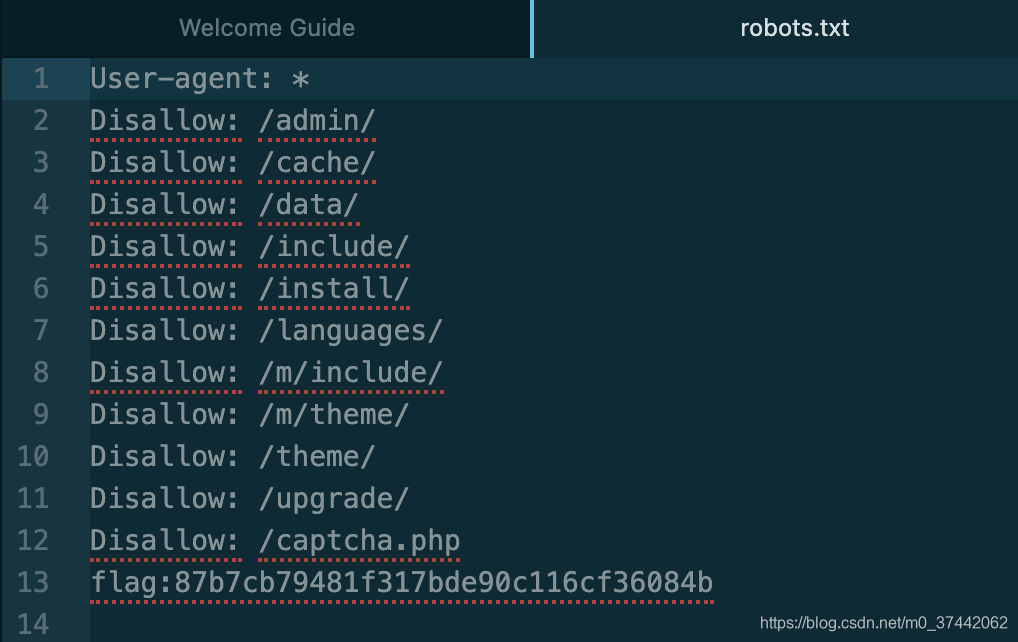
Task: Select the robots.txt tab
Action: 794,28
